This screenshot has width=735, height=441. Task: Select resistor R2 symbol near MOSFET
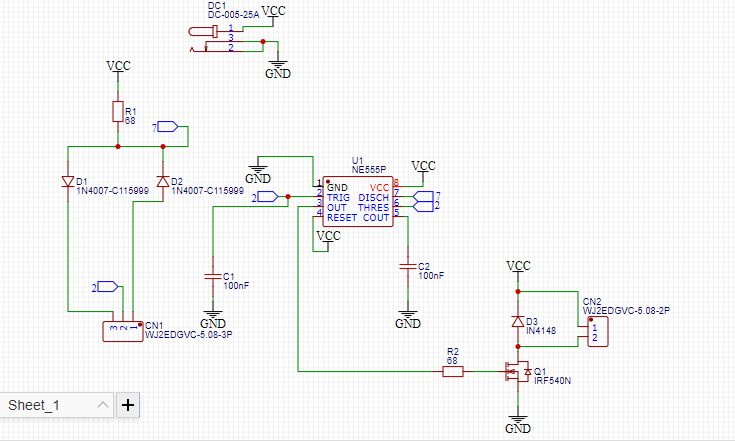pos(453,372)
